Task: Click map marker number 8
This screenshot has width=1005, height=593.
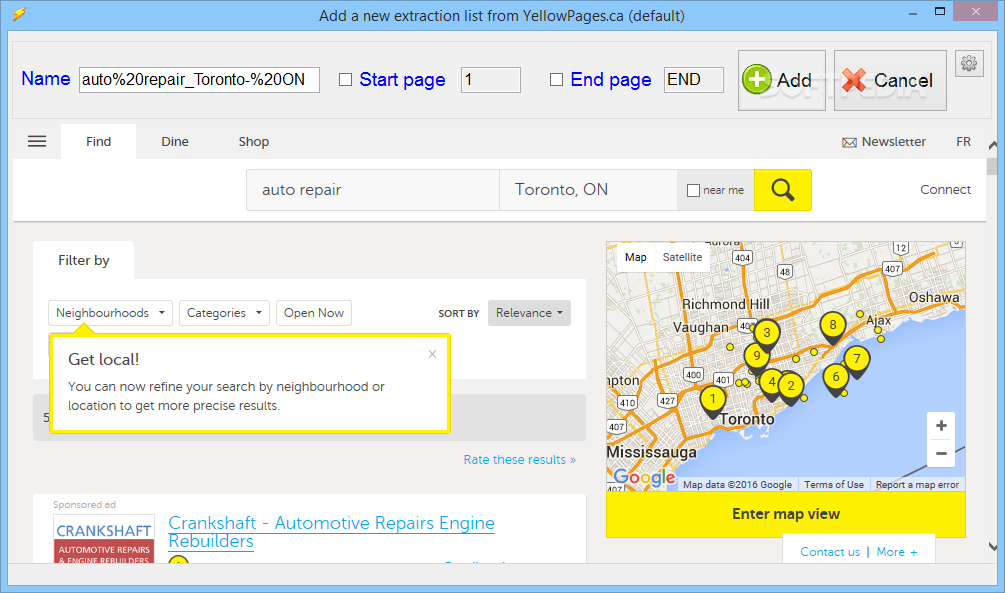Action: (832, 325)
